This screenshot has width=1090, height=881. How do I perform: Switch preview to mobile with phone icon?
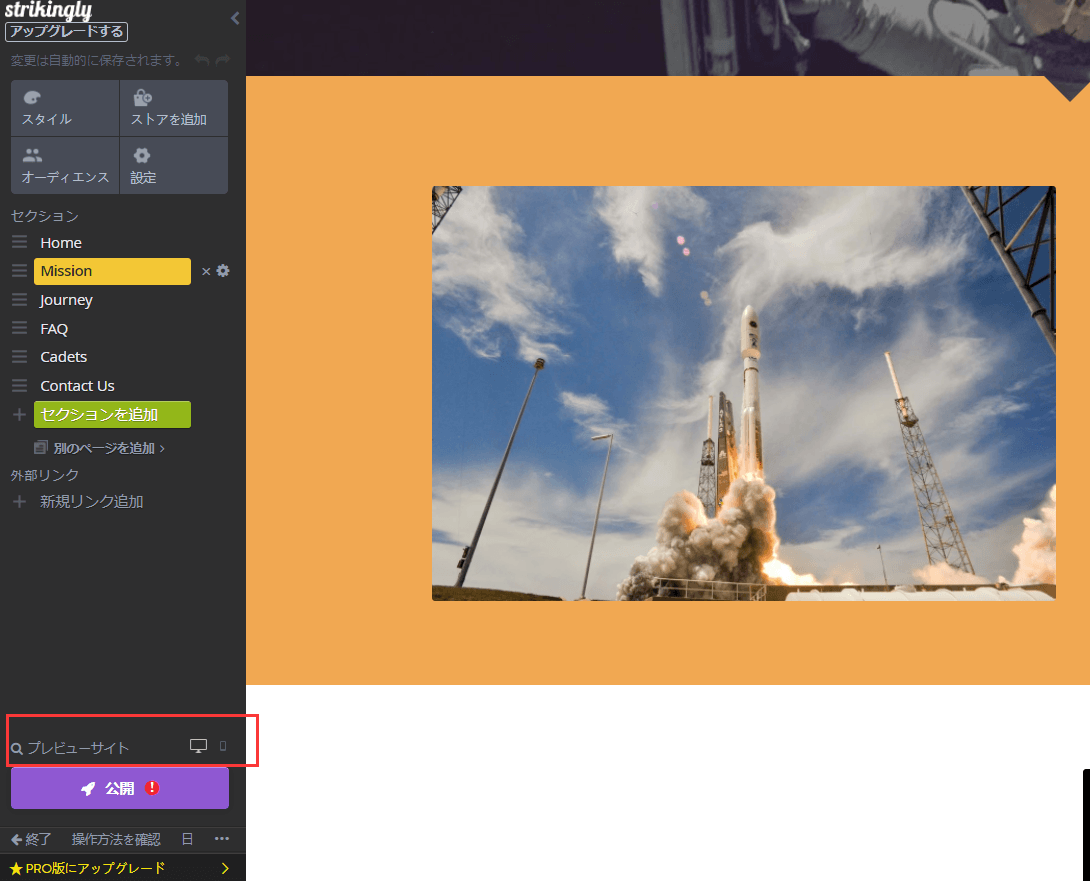[x=223, y=745]
